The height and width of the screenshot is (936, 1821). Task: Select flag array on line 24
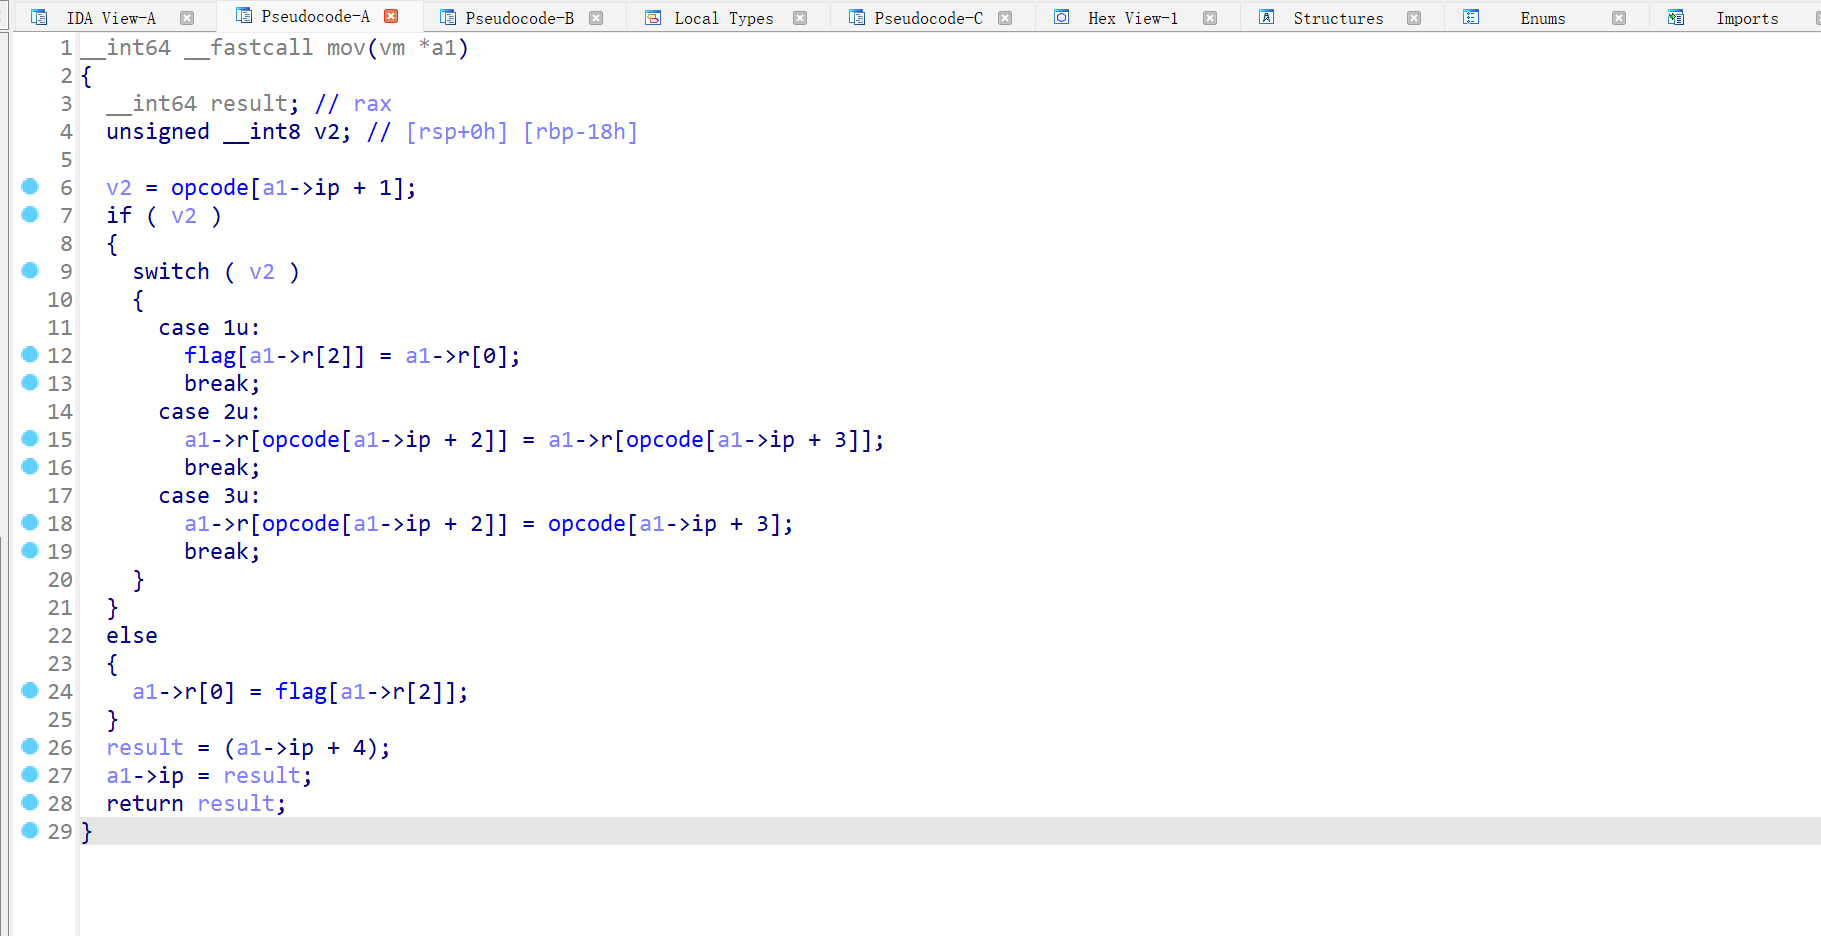301,692
